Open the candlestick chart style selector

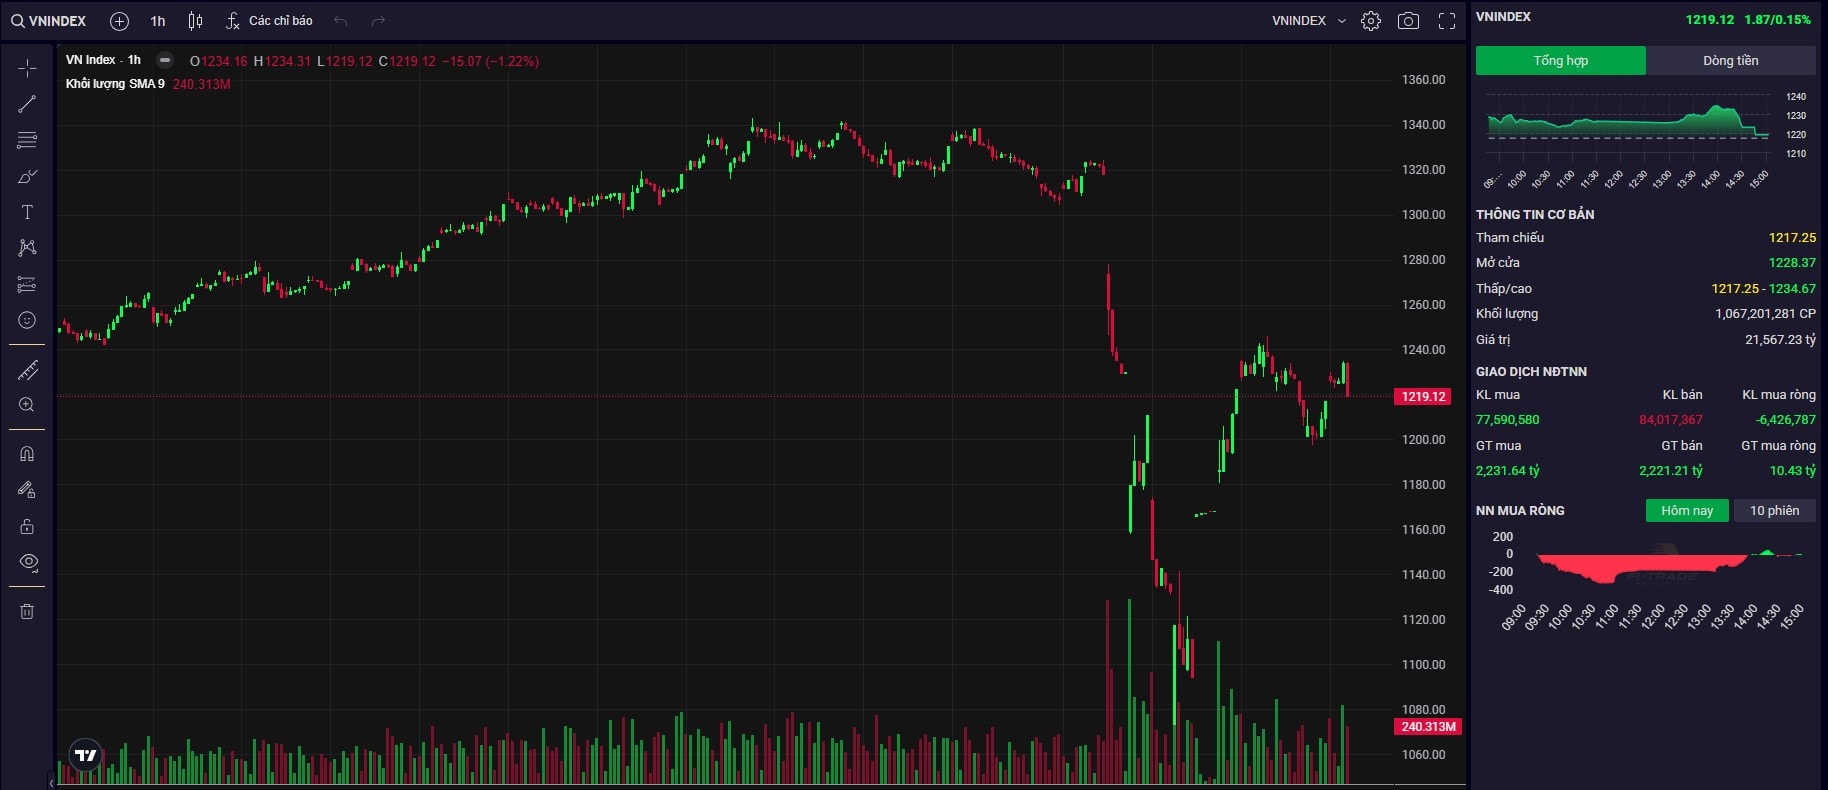point(196,21)
